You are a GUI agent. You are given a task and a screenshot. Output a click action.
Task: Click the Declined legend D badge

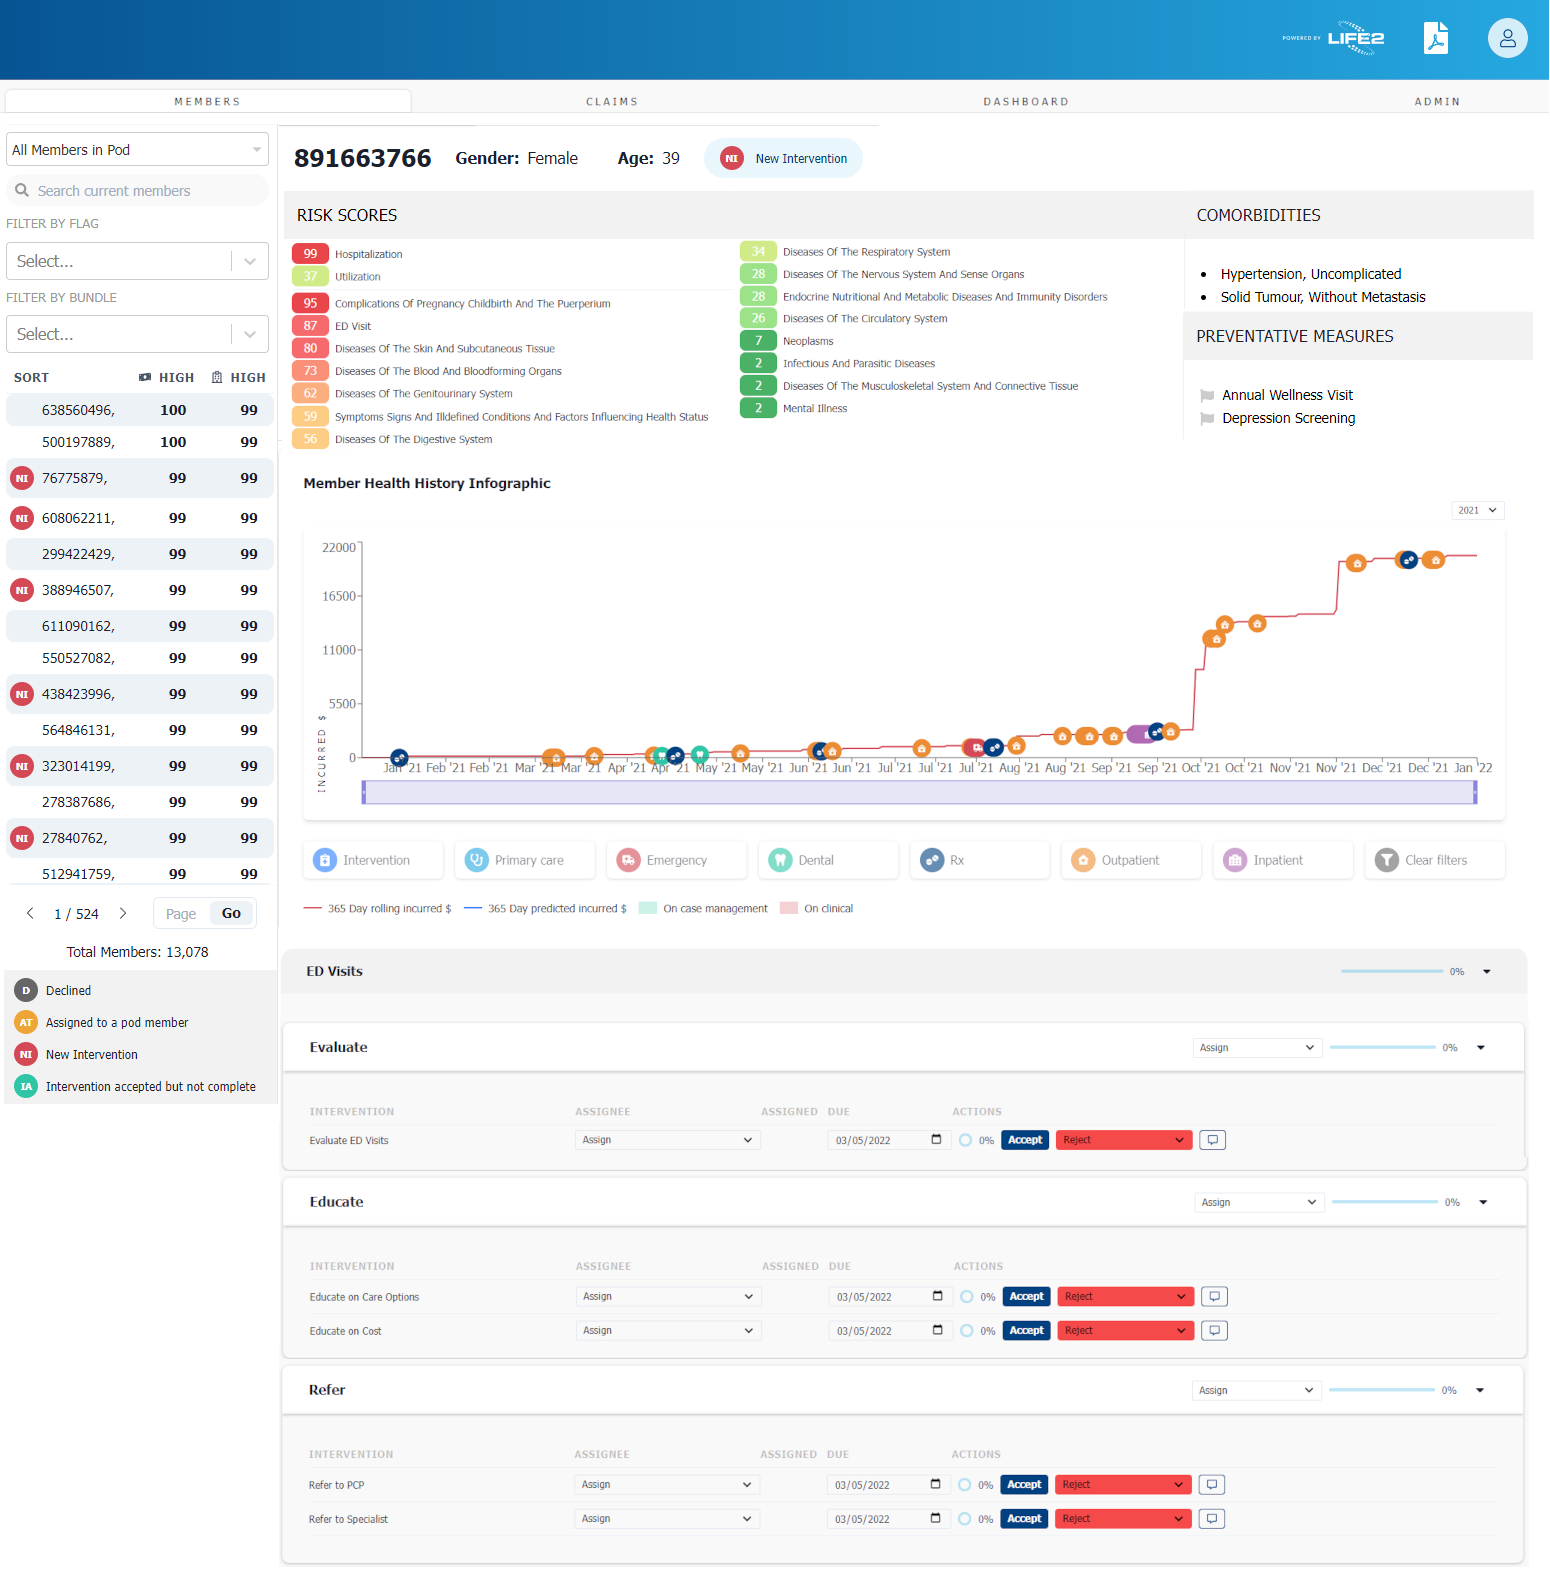(x=26, y=990)
